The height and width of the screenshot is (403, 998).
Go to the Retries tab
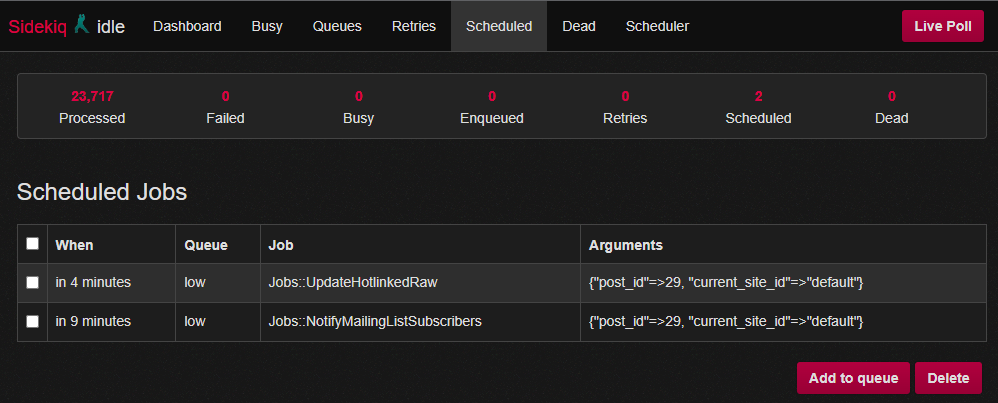[x=414, y=26]
